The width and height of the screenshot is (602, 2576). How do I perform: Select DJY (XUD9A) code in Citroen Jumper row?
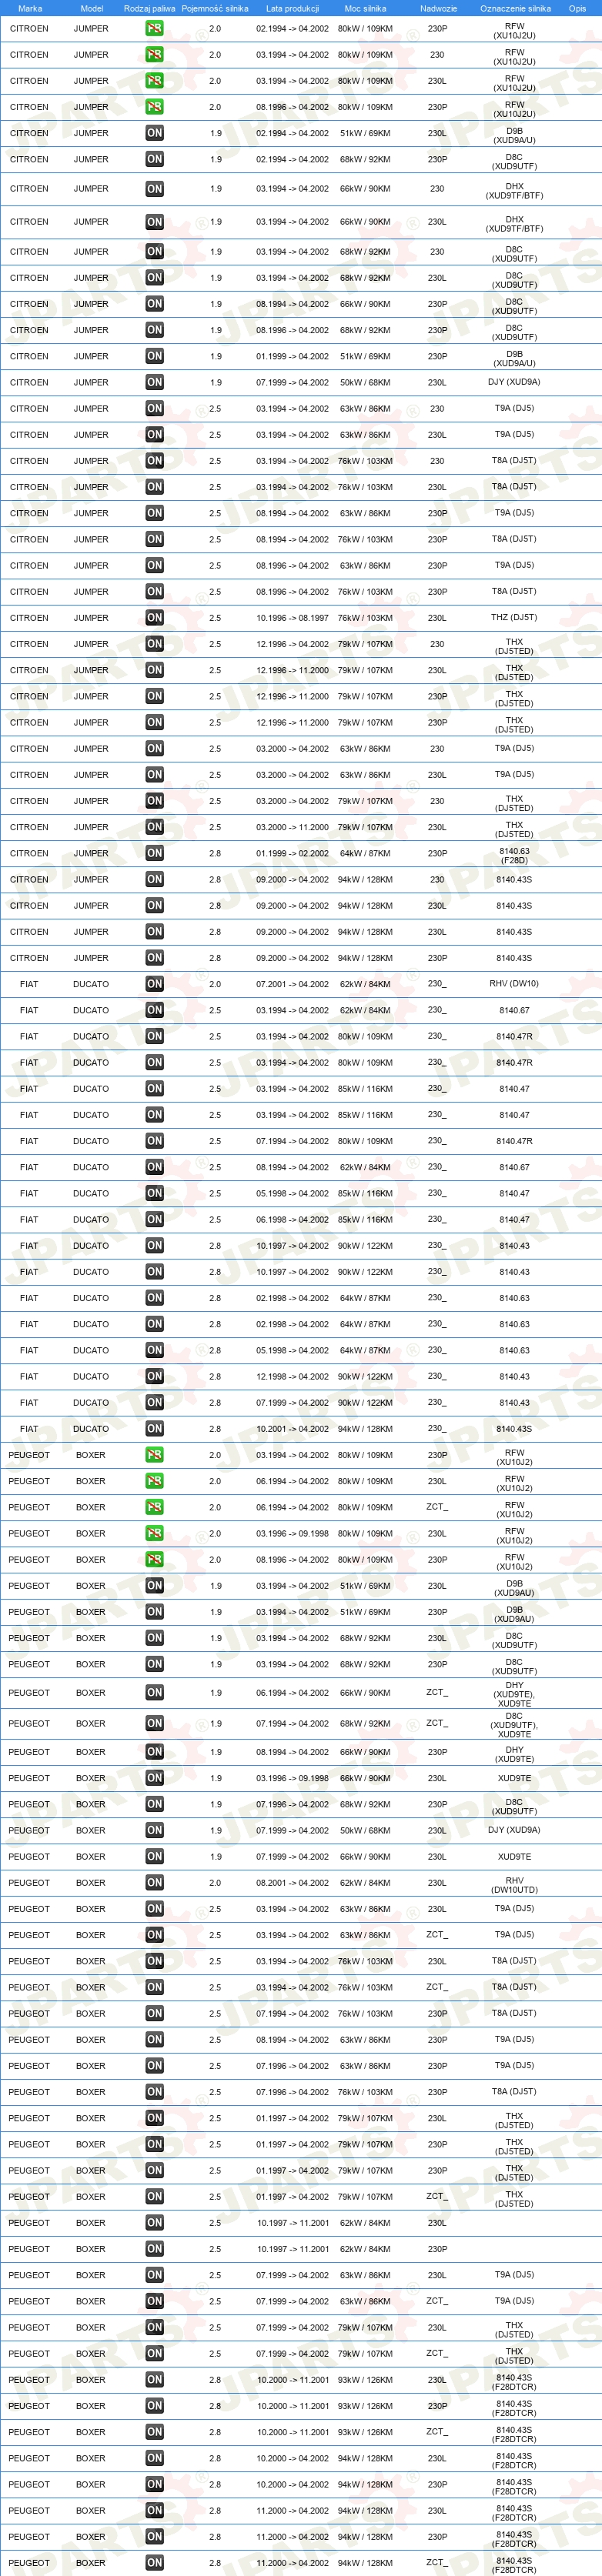tap(514, 382)
